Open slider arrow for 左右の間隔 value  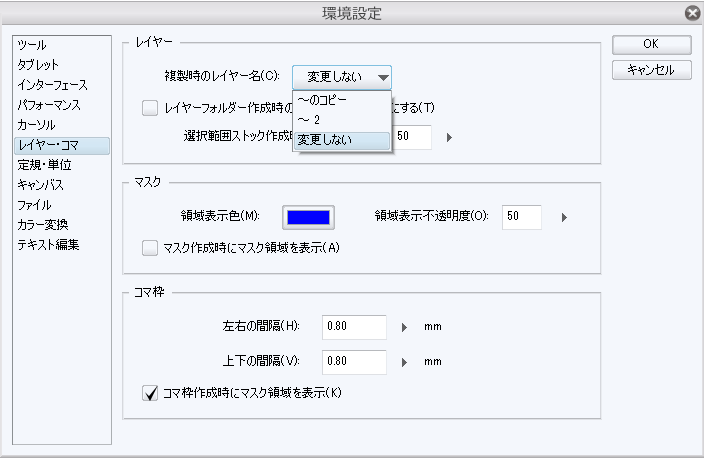404,327
